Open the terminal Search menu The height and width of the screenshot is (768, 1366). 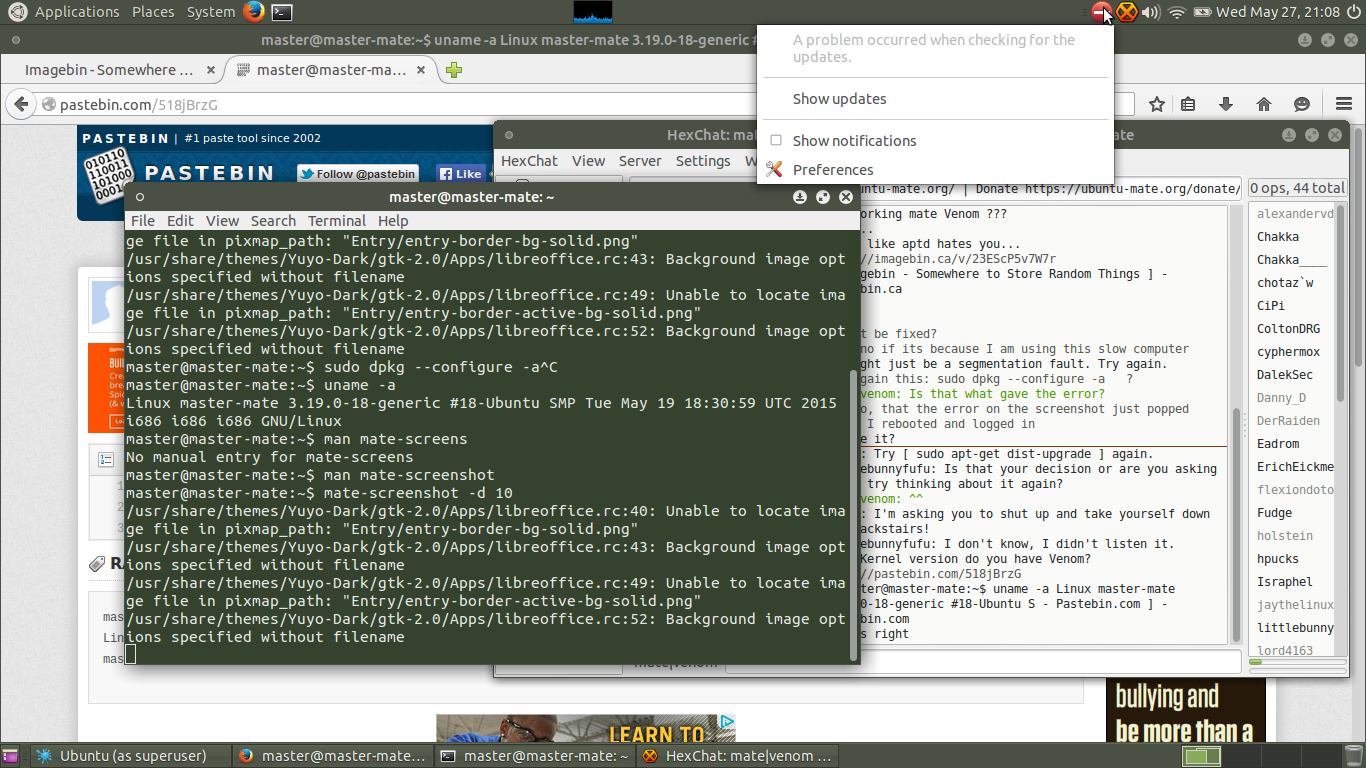point(273,221)
